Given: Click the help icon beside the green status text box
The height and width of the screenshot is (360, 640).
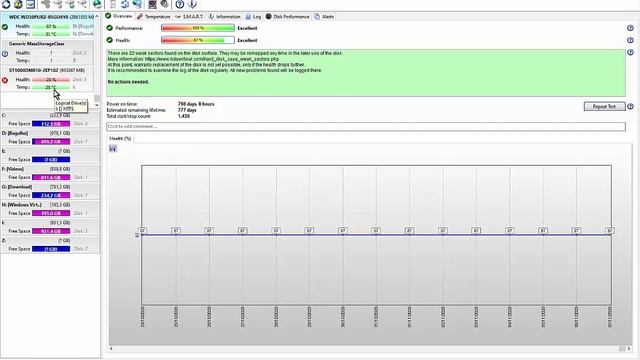Looking at the screenshot, I should coord(630,52).
